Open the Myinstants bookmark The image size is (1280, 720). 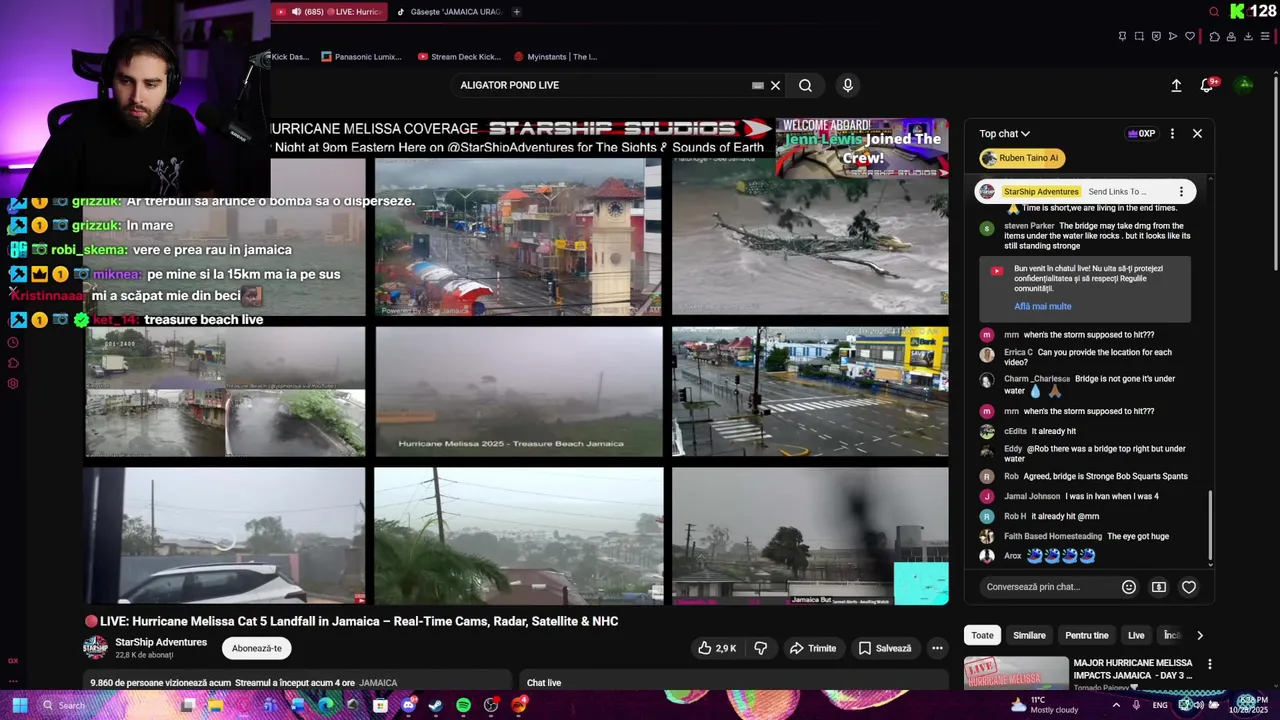point(555,57)
